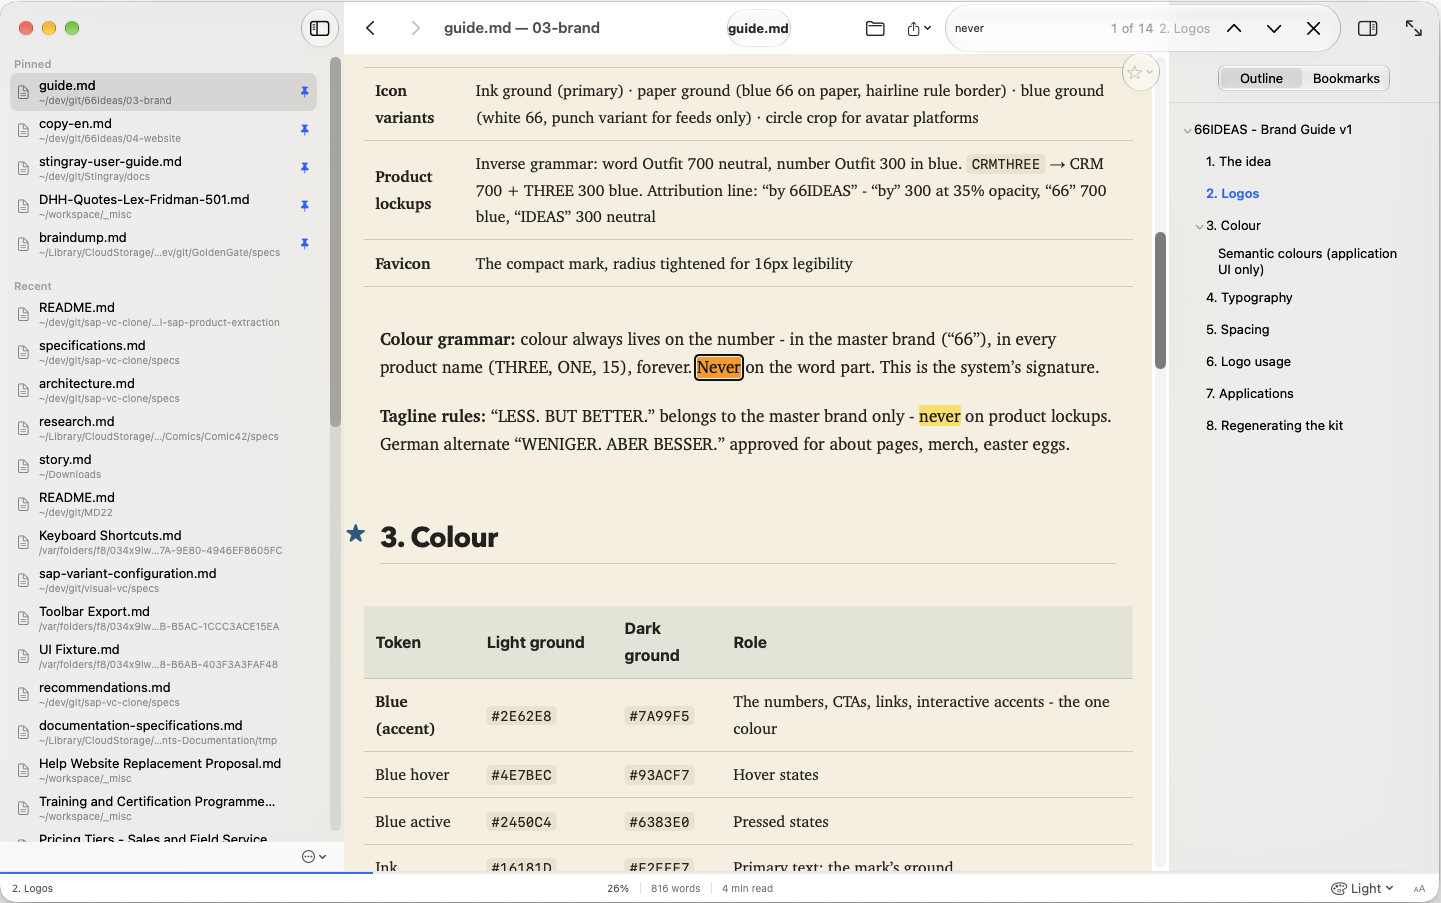
Task: Click document icon next to story.md
Action: pyautogui.click(x=23, y=466)
